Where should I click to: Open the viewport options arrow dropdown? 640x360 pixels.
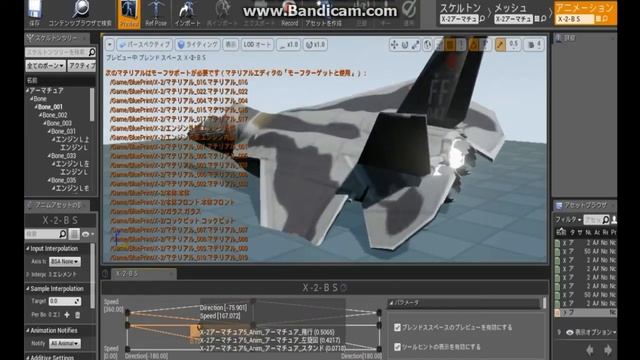coord(109,44)
